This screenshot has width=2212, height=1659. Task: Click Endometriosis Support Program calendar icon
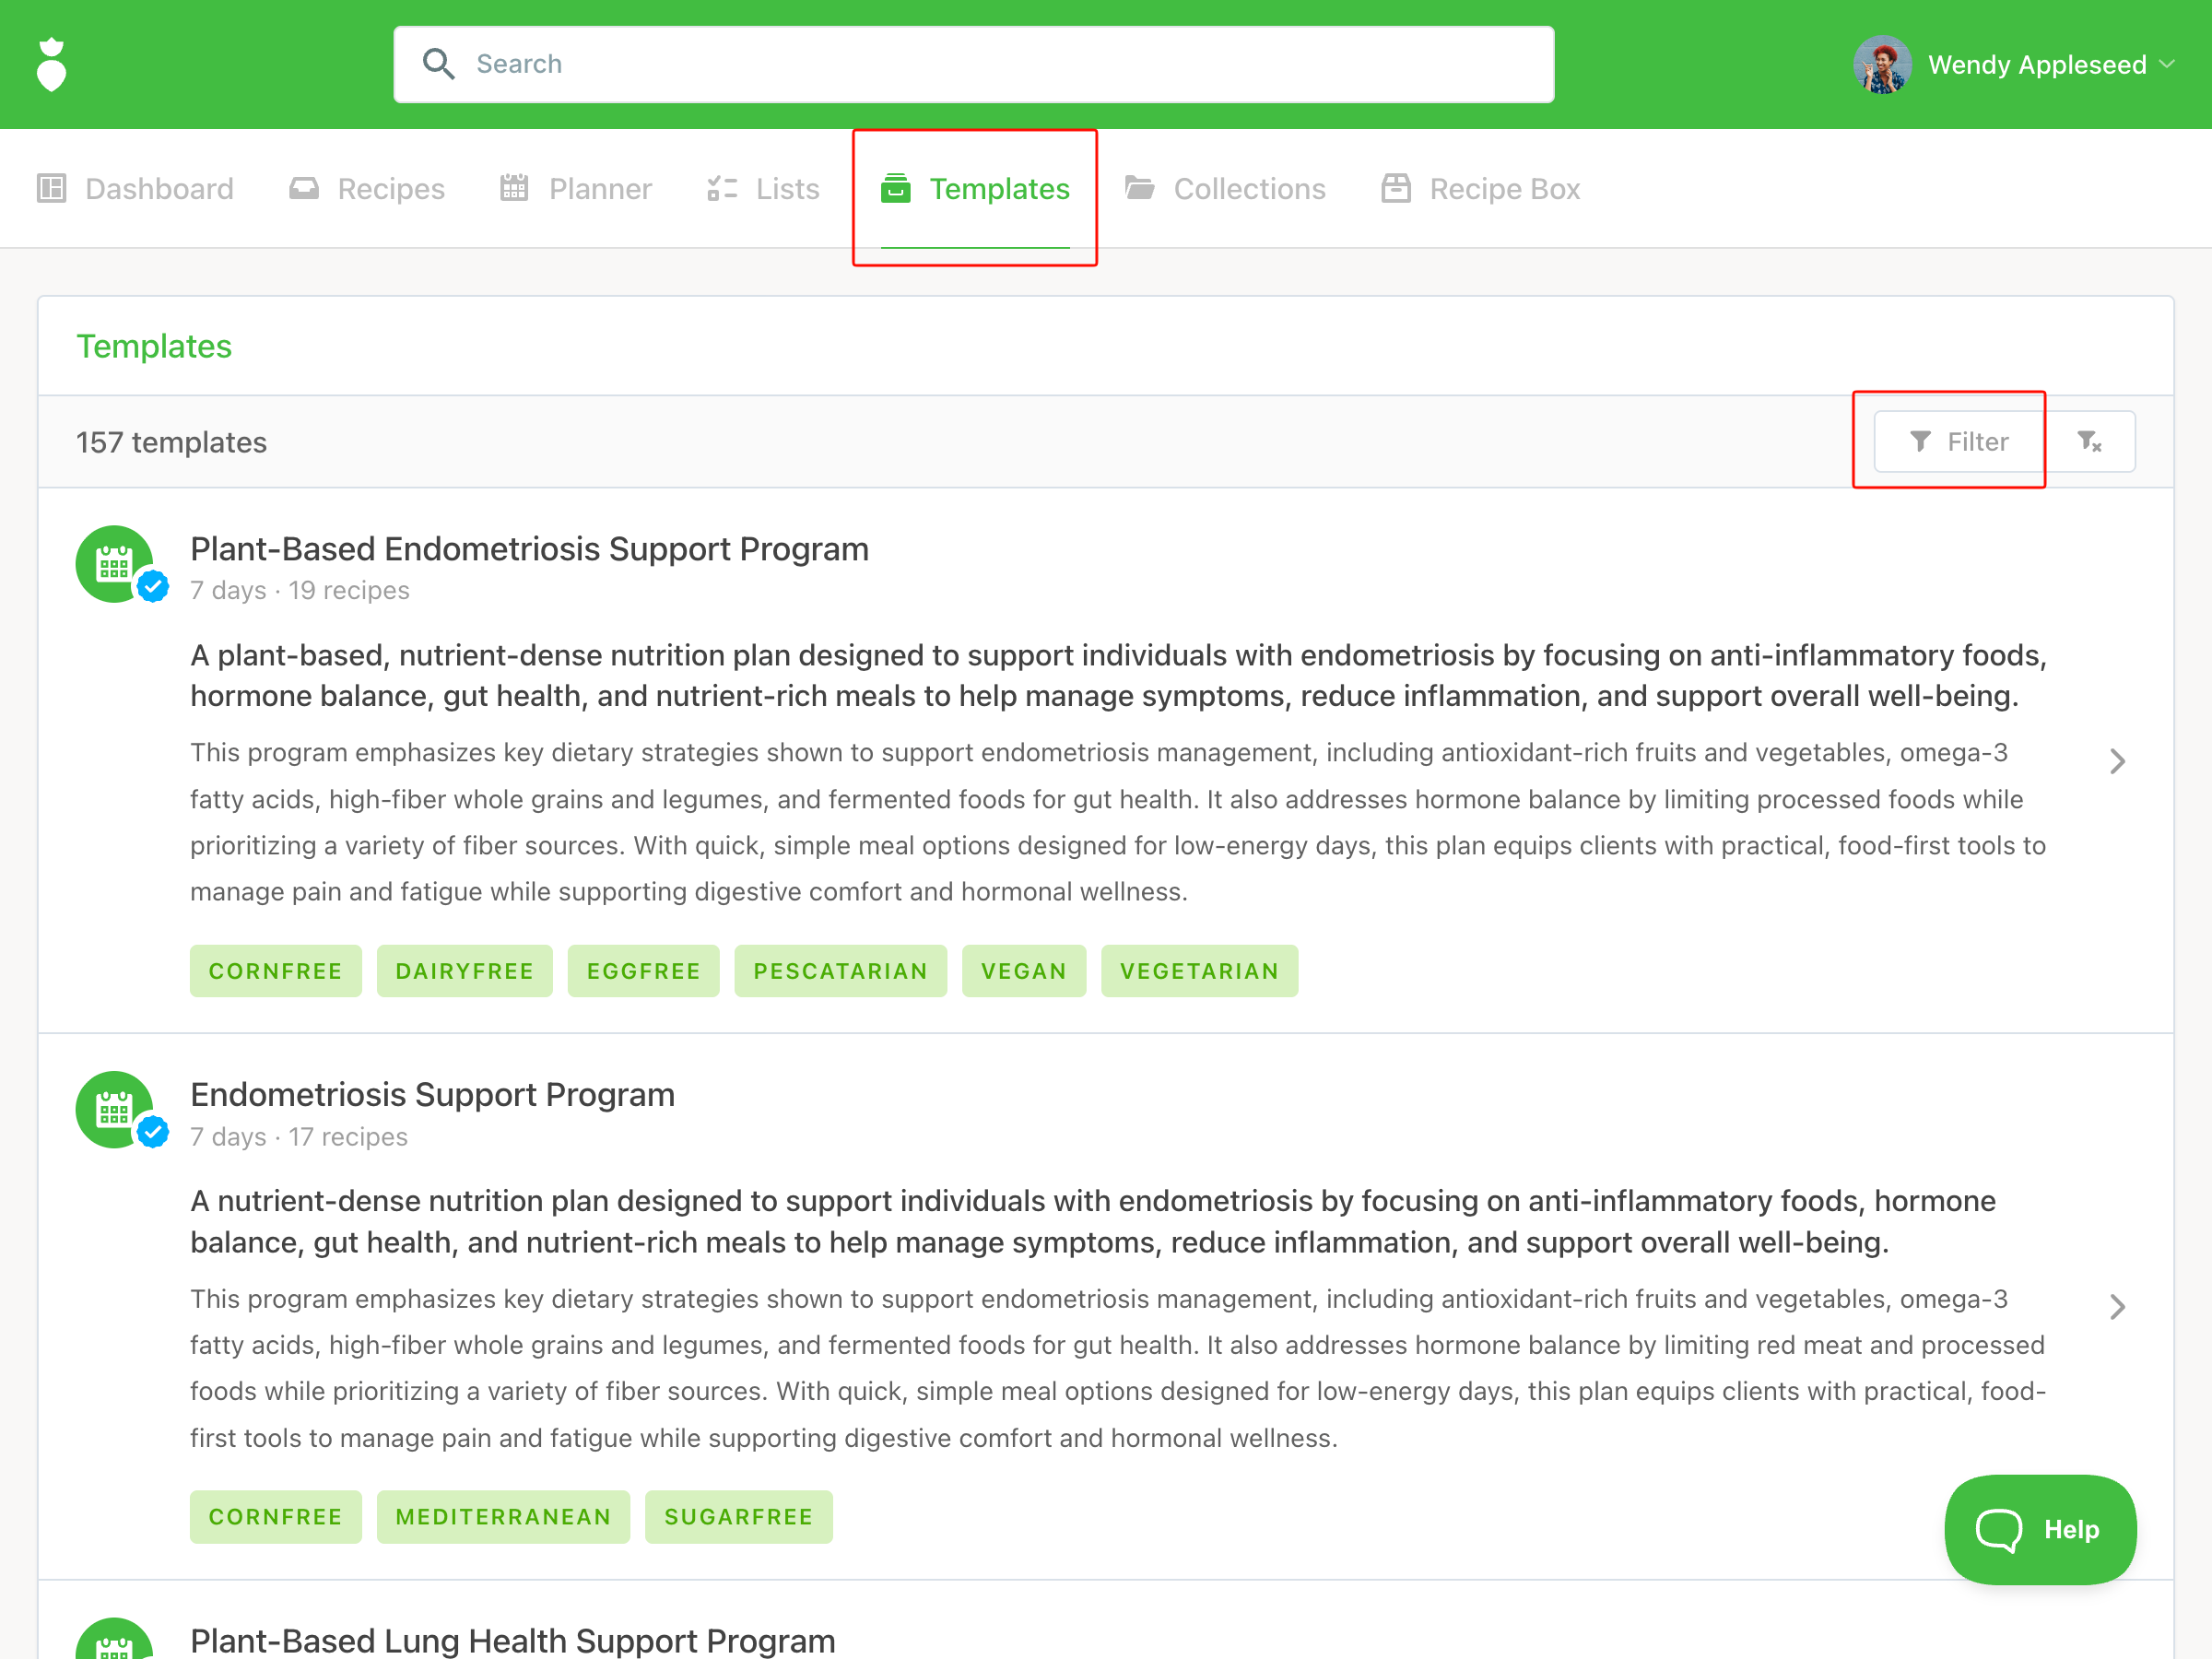(114, 1109)
